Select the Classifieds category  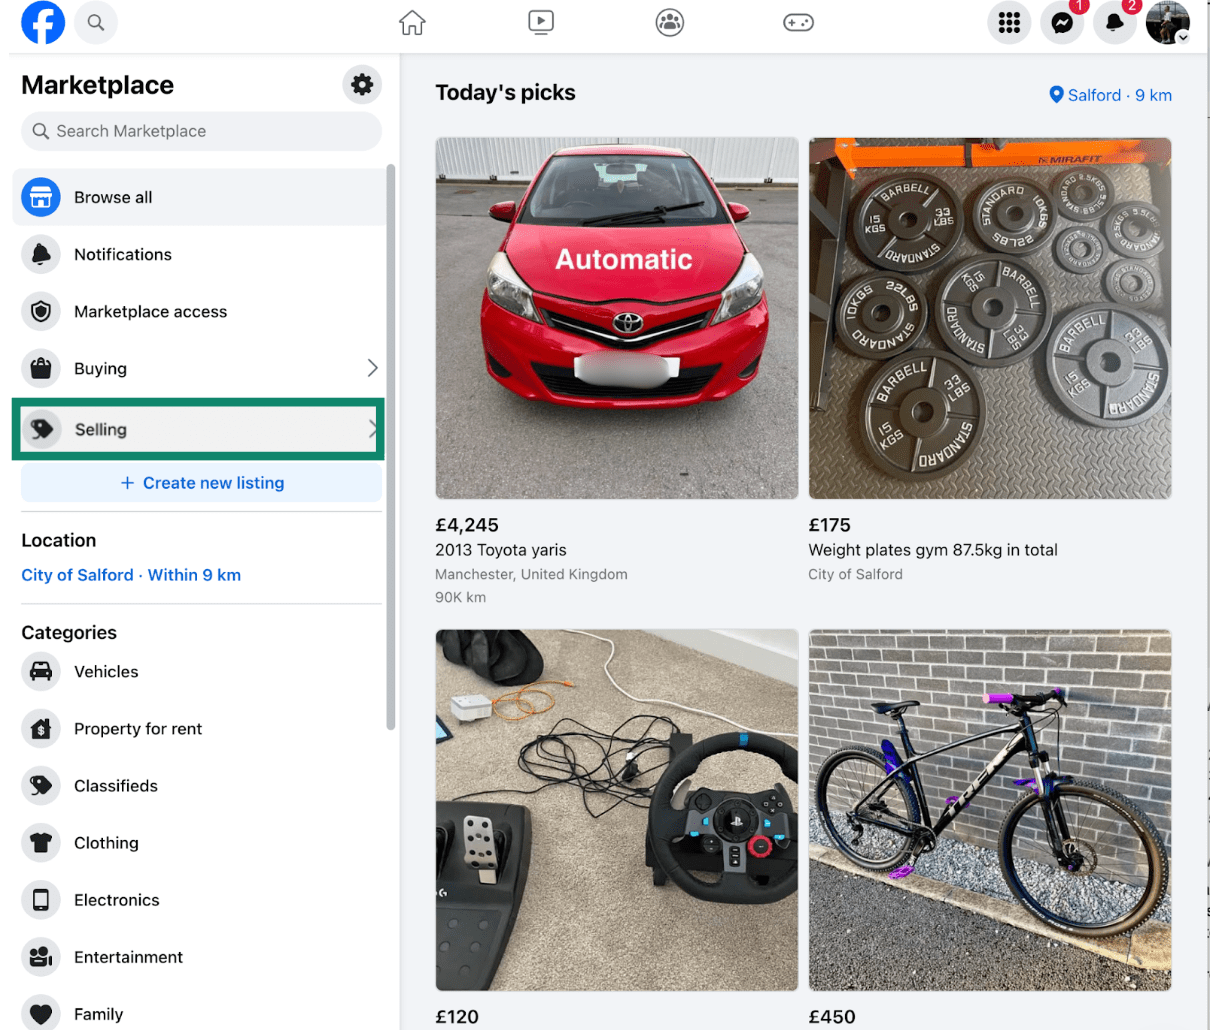(115, 785)
